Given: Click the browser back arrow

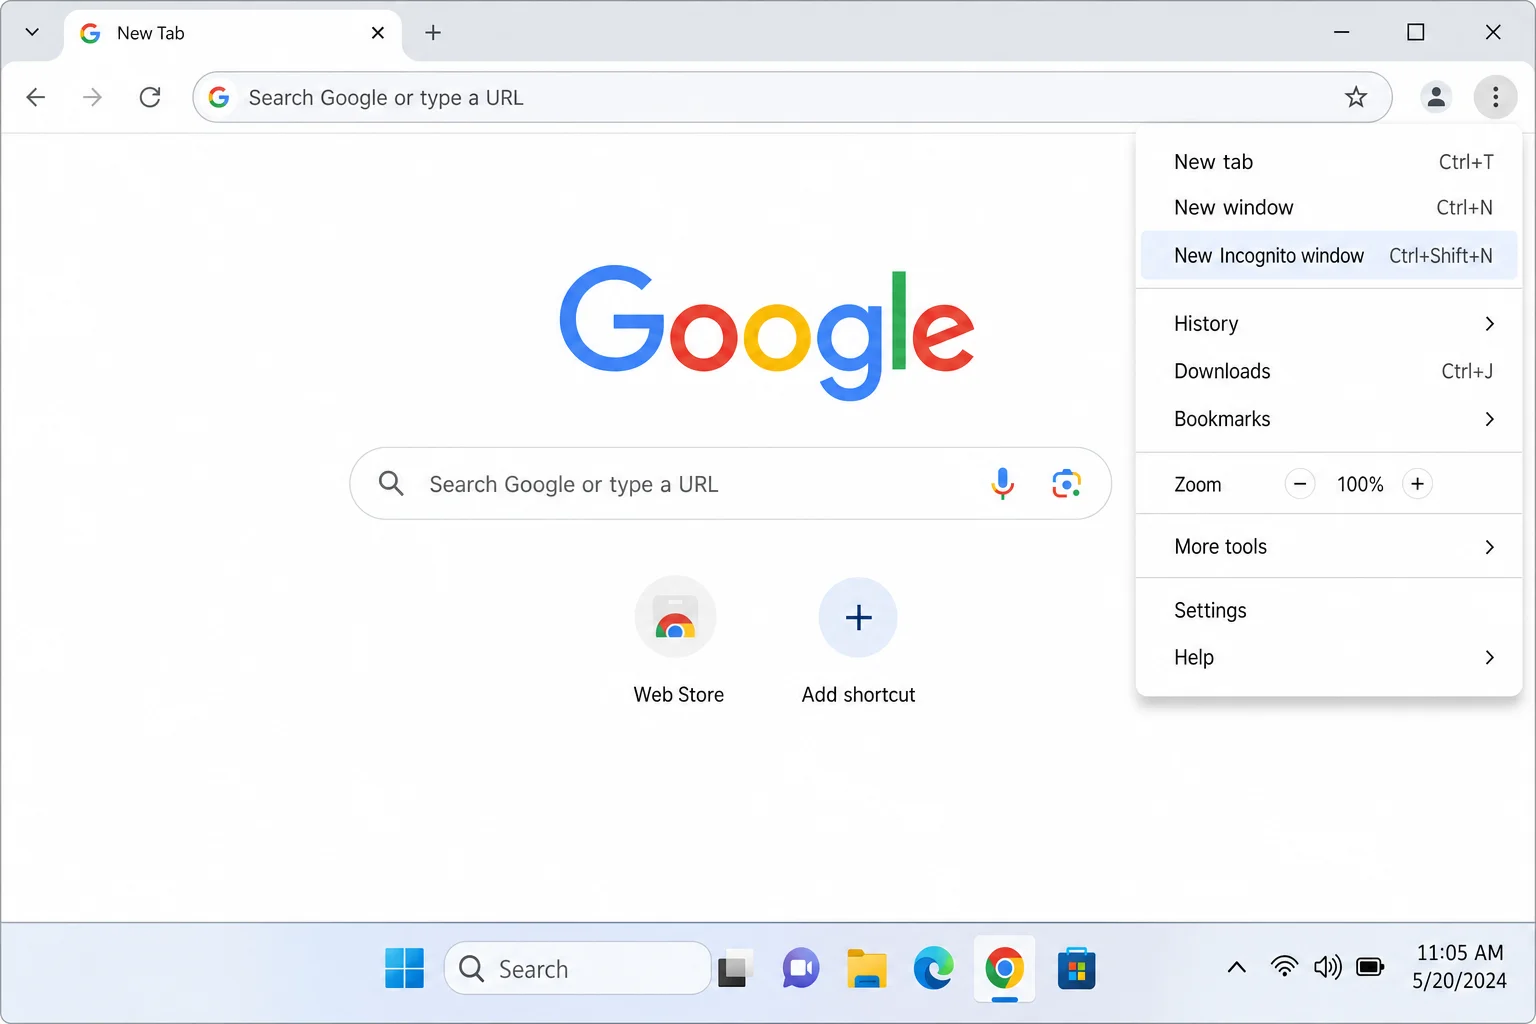Looking at the screenshot, I should tap(36, 97).
